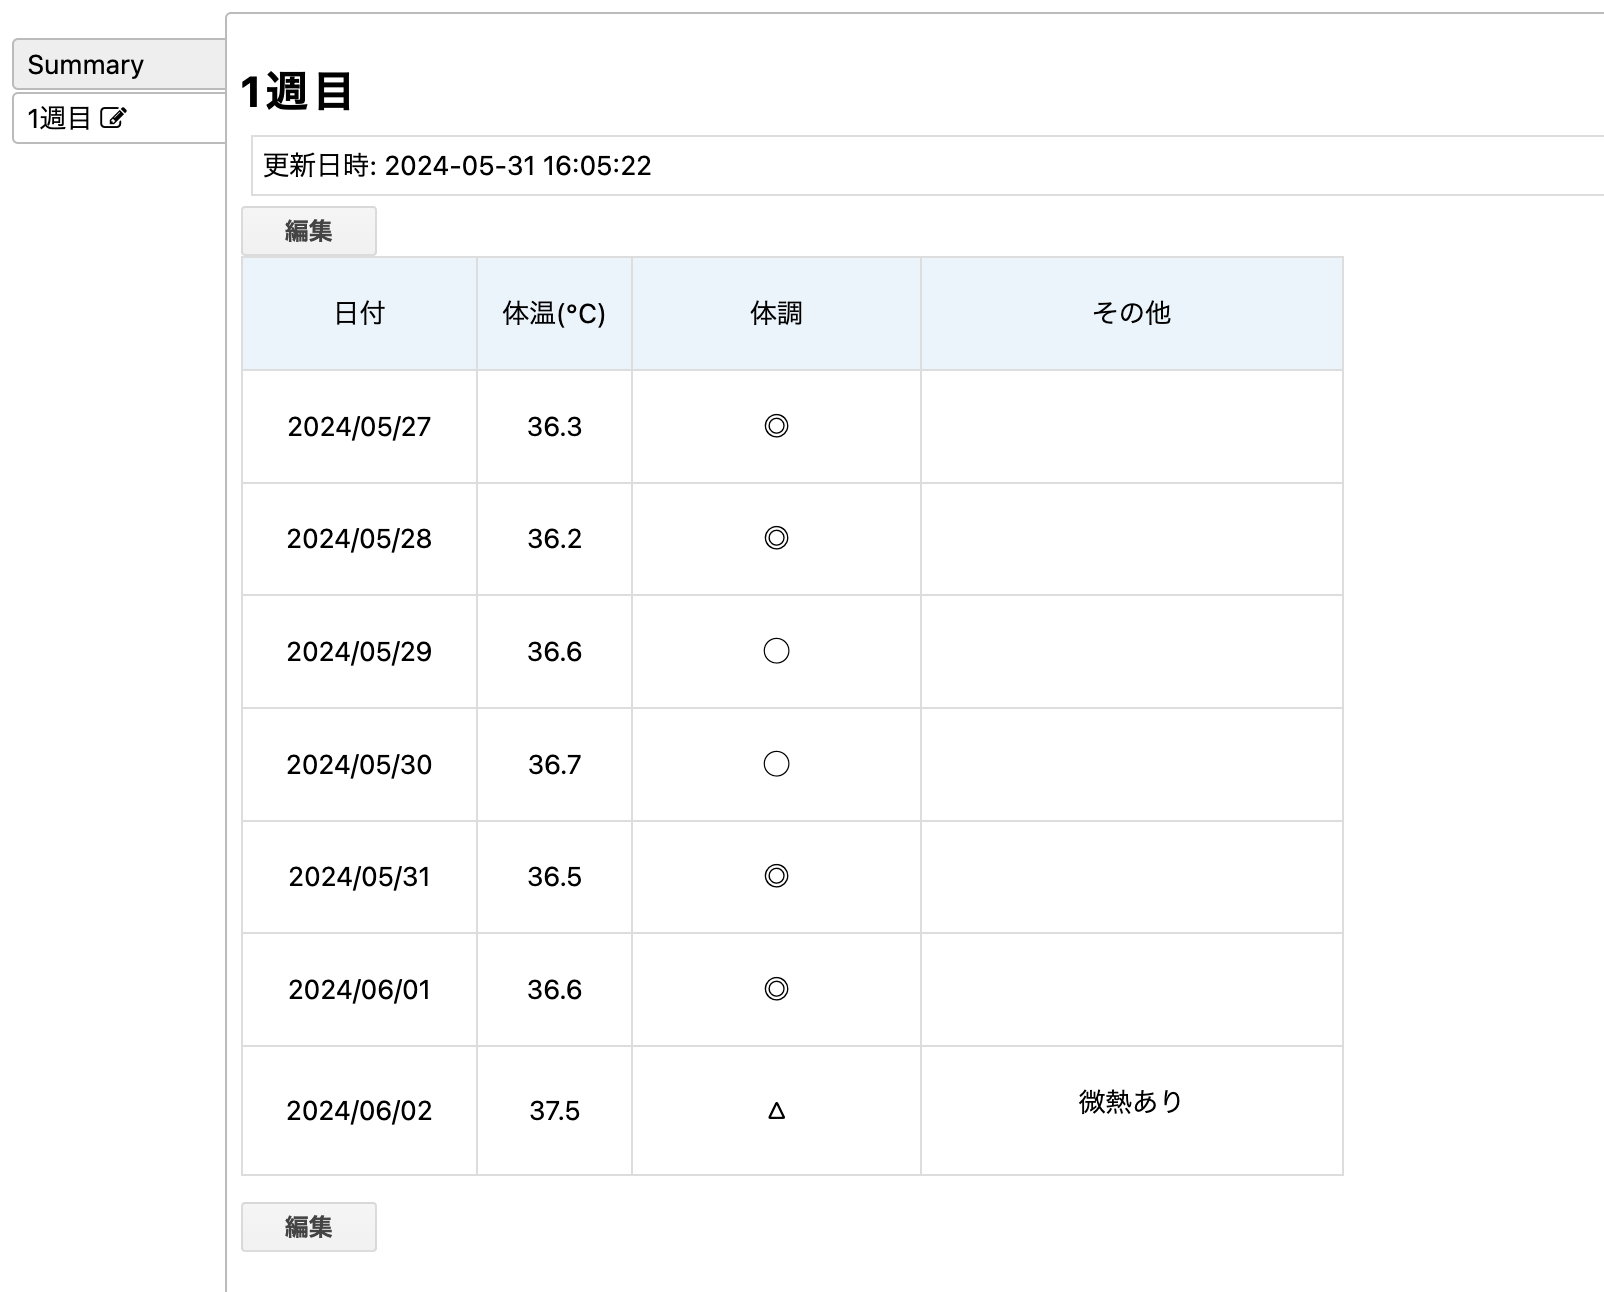Click the △ condition mark for 2024/06/02
This screenshot has height=1292, width=1604.
coord(776,1111)
